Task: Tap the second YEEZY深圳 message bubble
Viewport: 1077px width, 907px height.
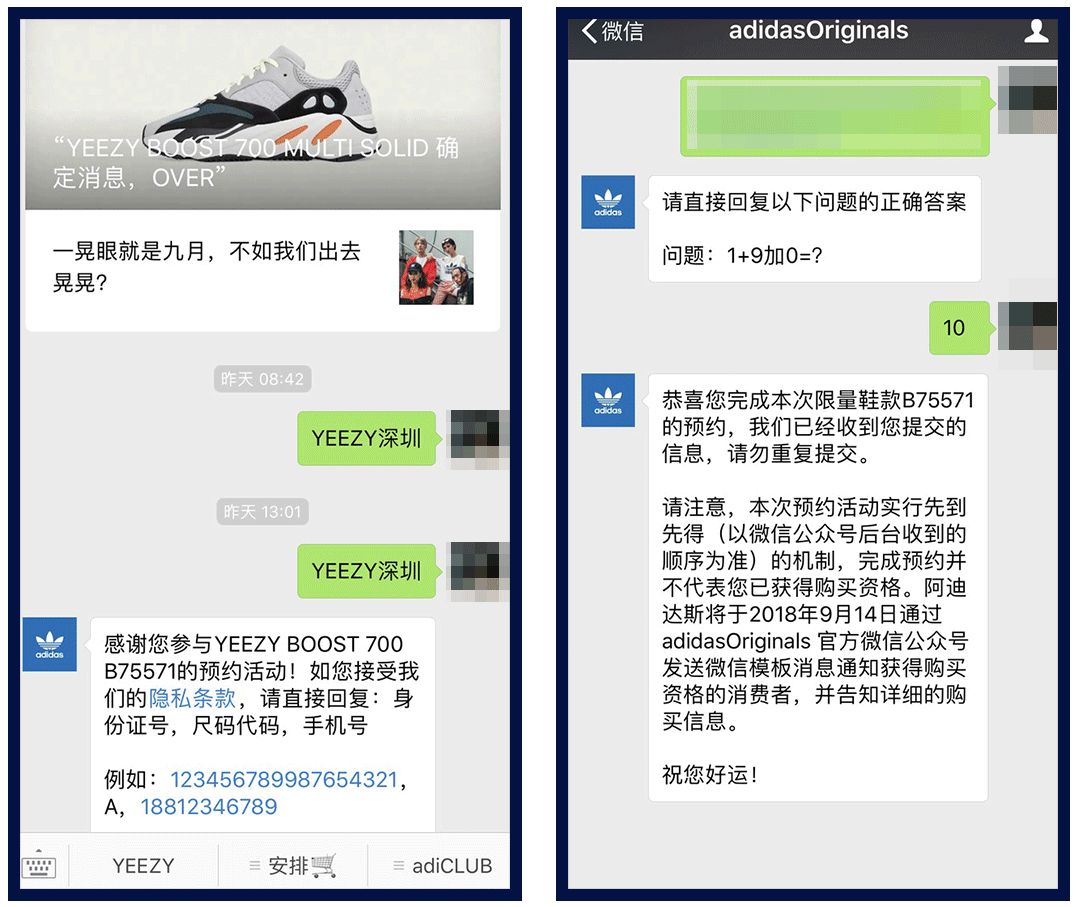Action: pos(366,571)
